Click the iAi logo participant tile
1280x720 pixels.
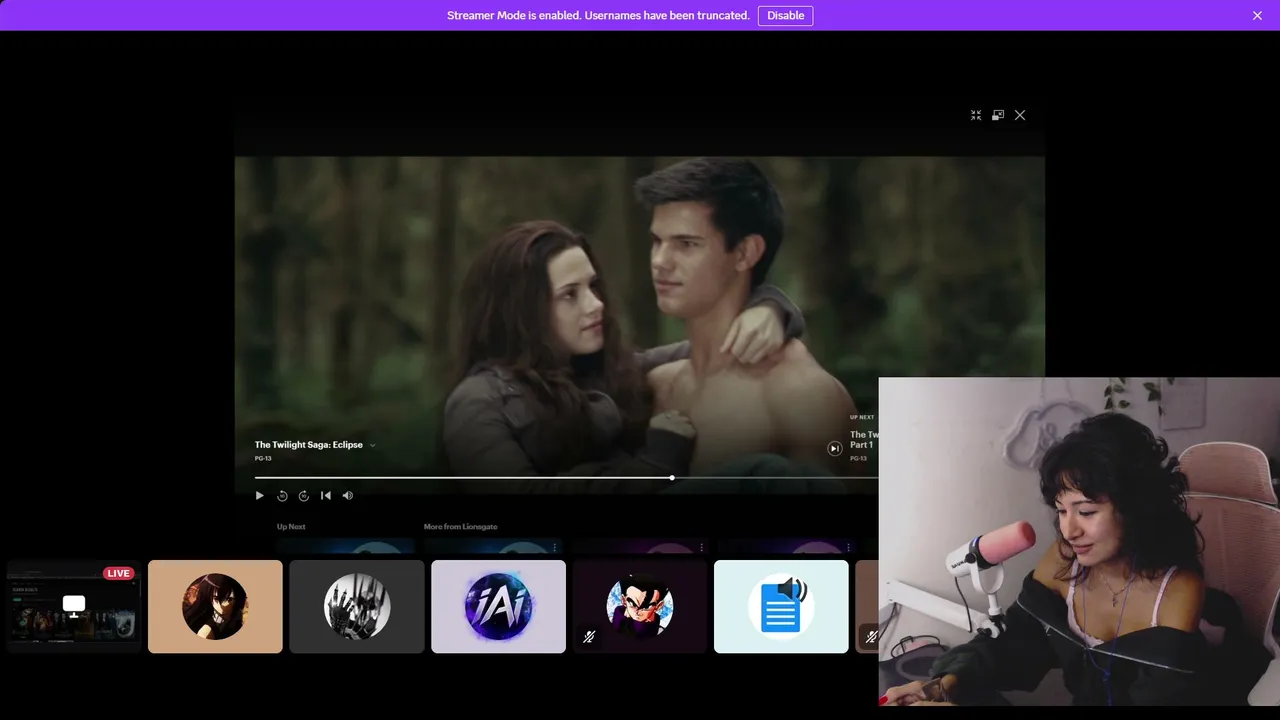(498, 606)
